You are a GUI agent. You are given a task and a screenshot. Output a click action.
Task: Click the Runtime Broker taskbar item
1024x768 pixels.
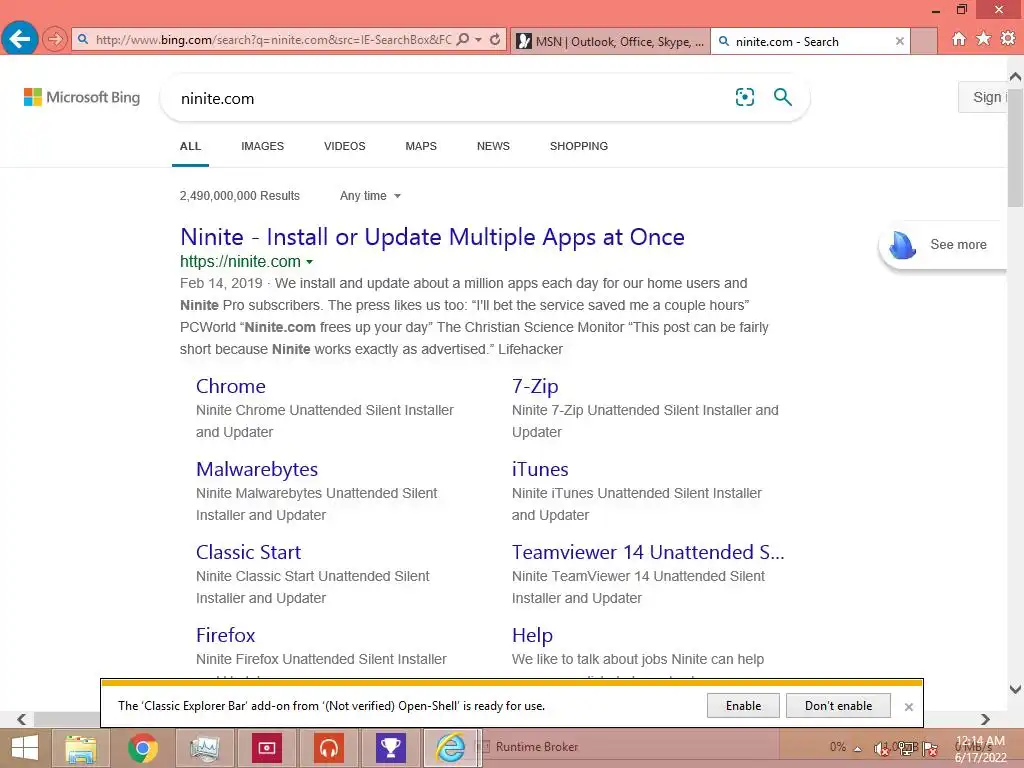click(x=536, y=746)
